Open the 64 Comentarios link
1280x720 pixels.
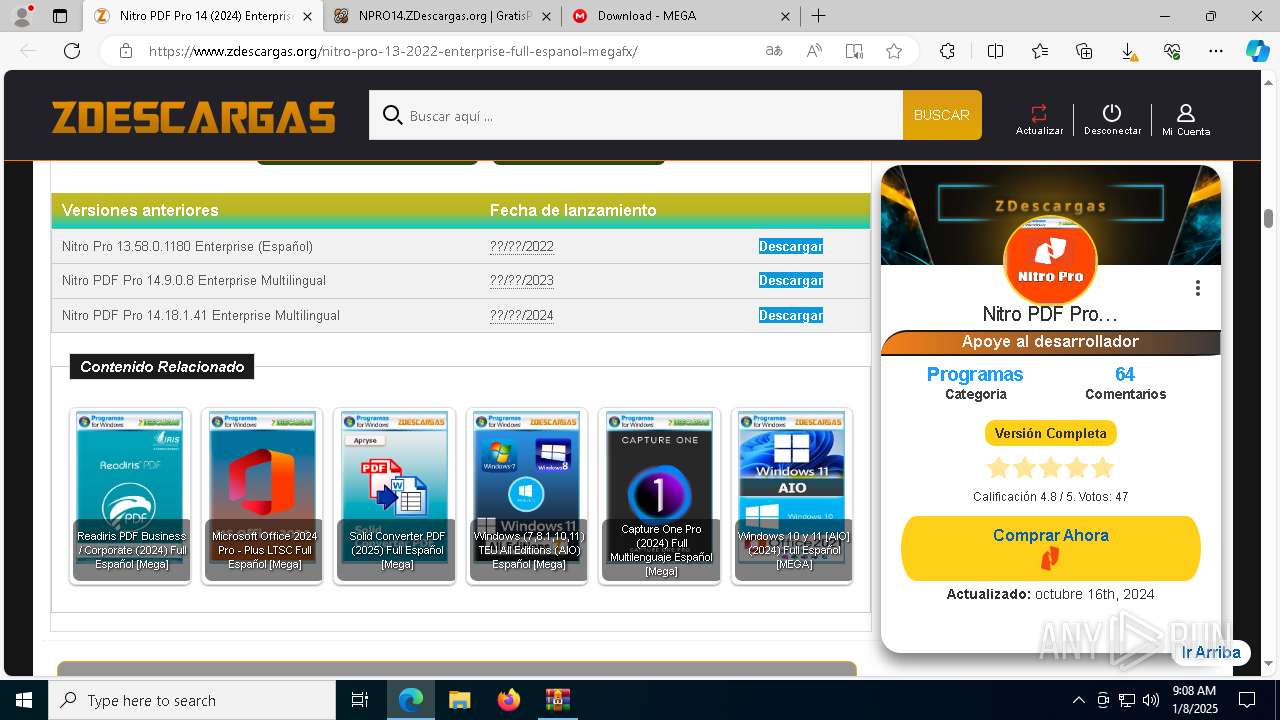point(1125,374)
